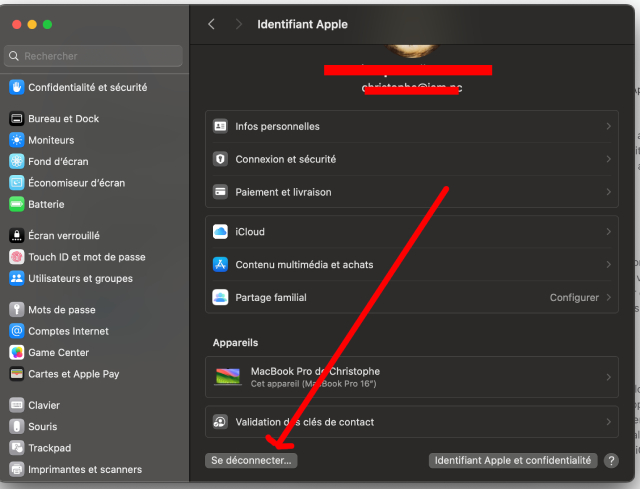Click the Comptes Internet @ icon
This screenshot has width=640, height=489.
click(17, 331)
